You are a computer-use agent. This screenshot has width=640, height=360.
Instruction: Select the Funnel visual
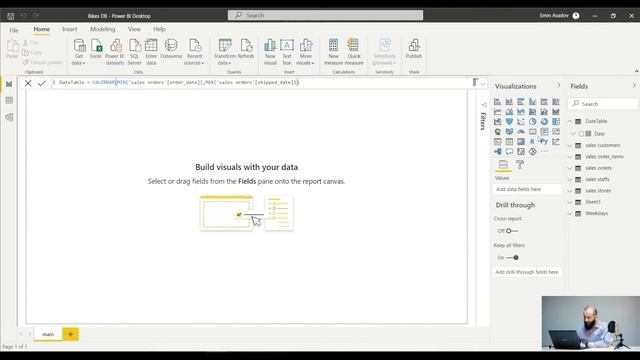coord(509,122)
